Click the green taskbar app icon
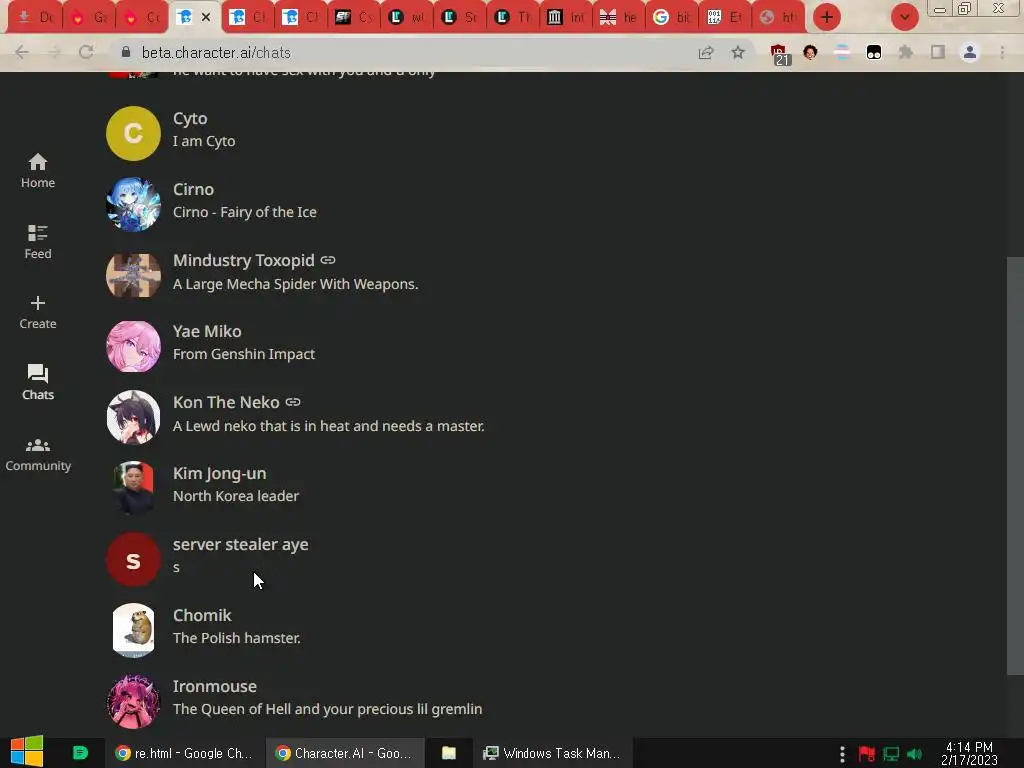This screenshot has width=1024, height=768. [80, 753]
